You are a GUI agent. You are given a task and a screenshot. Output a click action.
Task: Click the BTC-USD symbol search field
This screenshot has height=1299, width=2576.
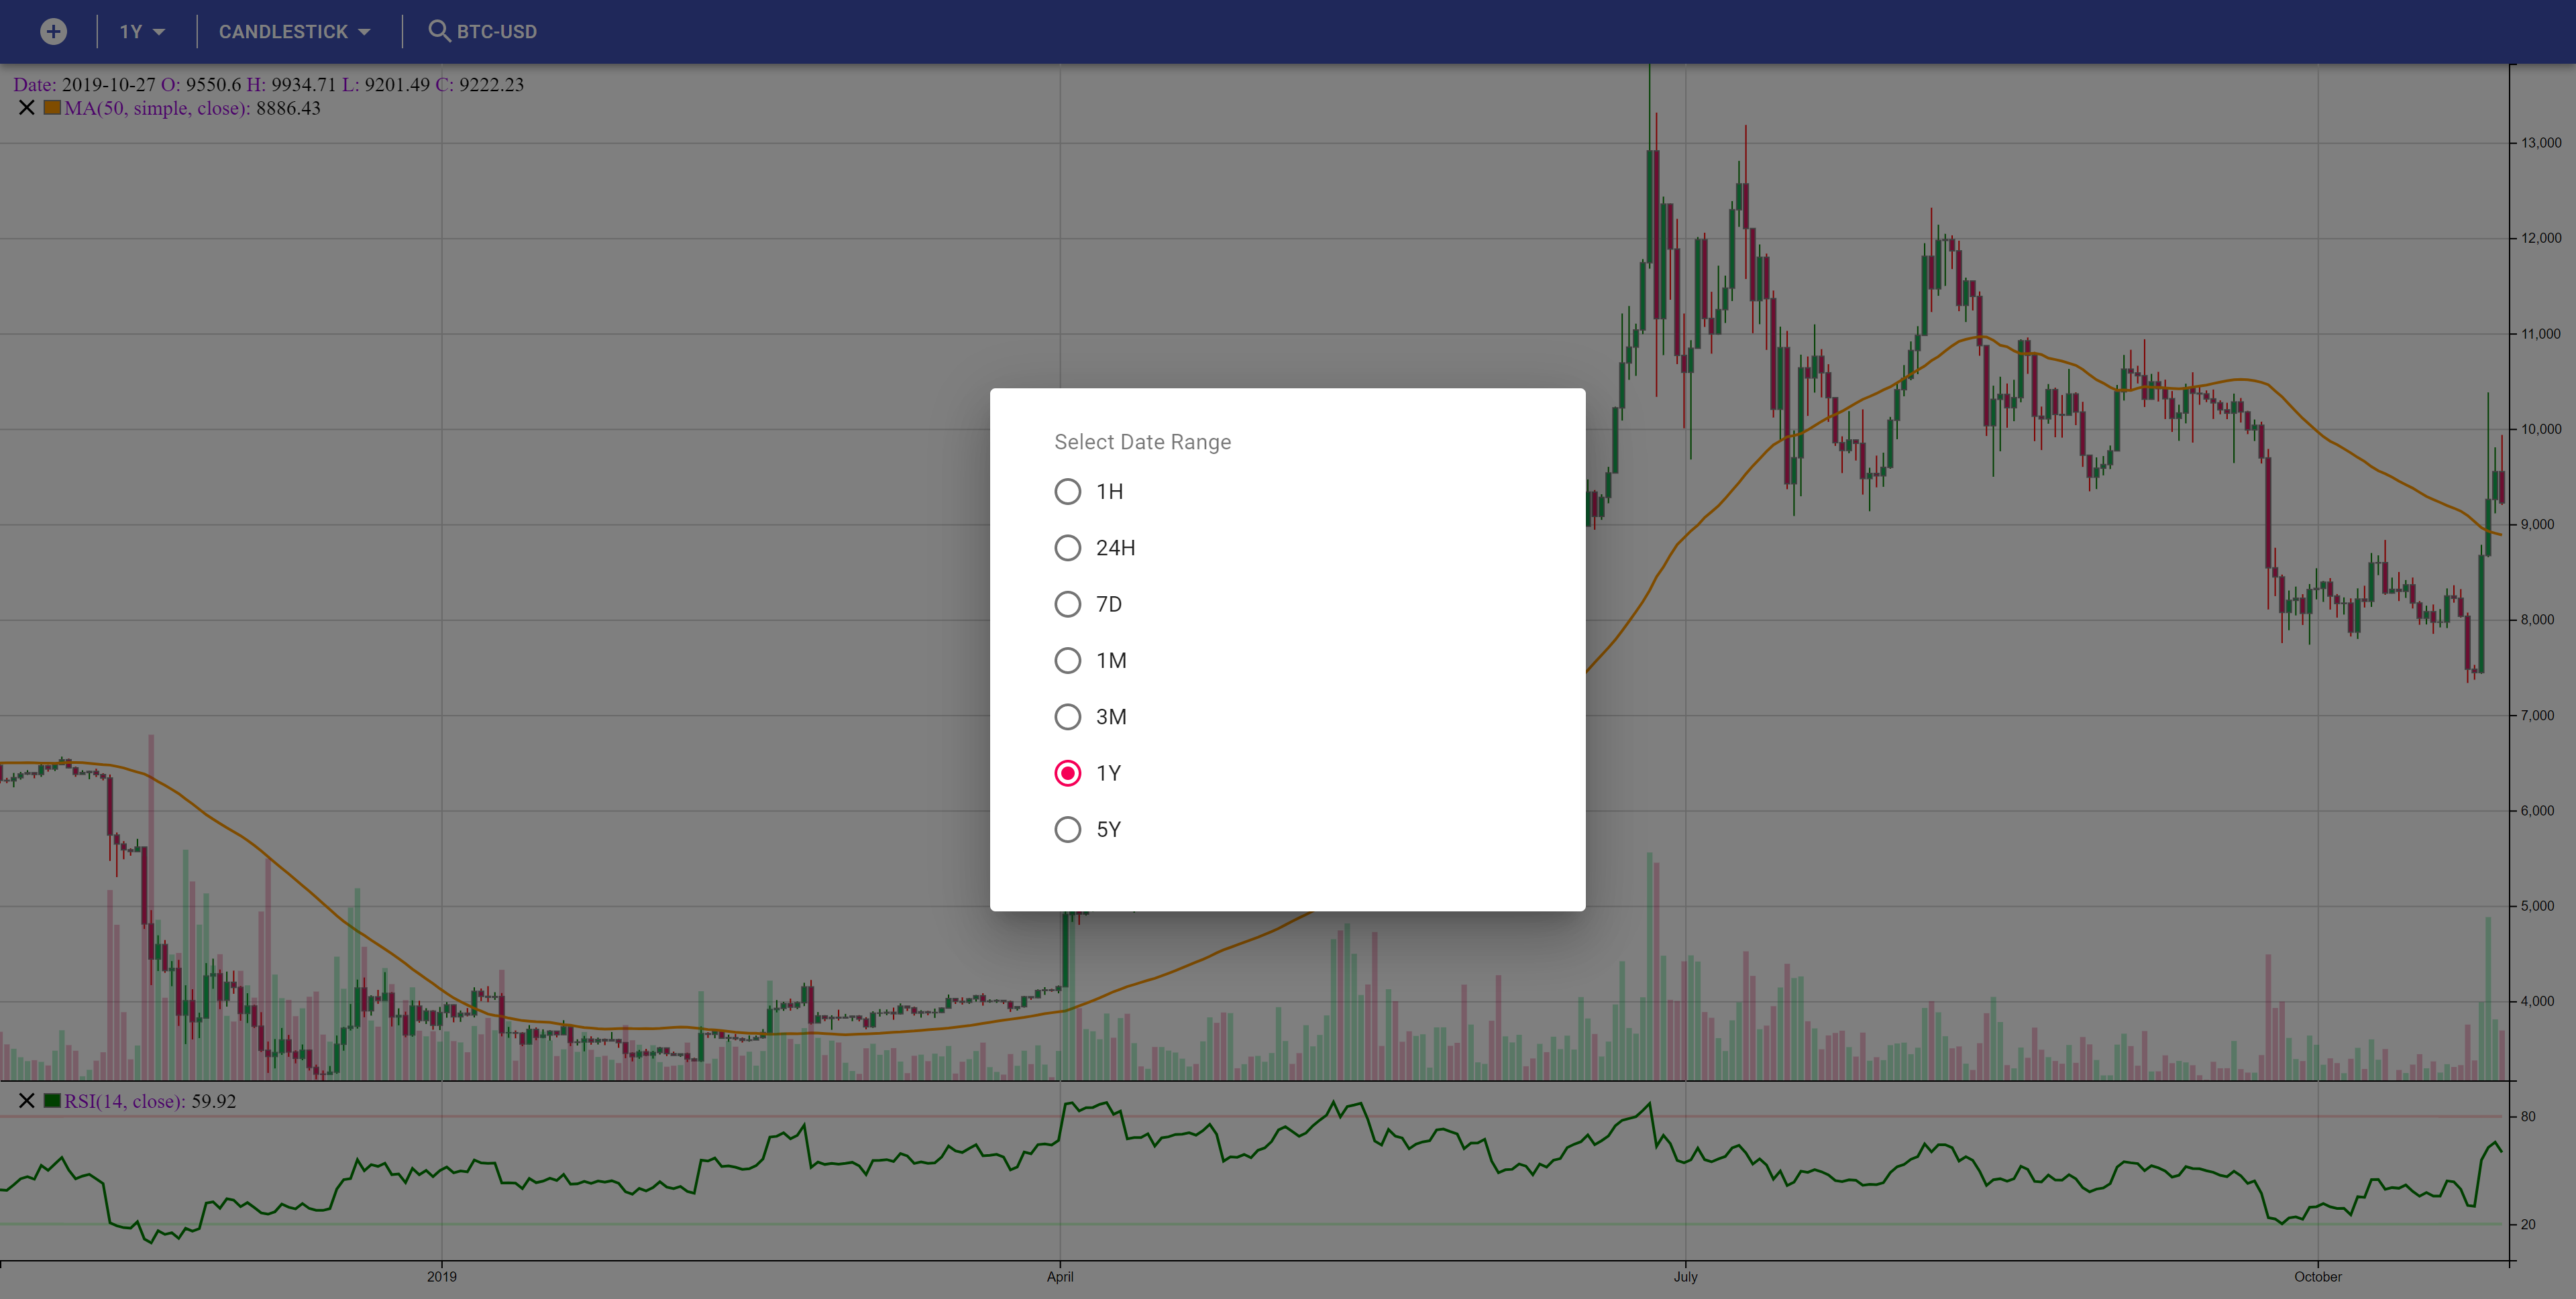[x=497, y=32]
